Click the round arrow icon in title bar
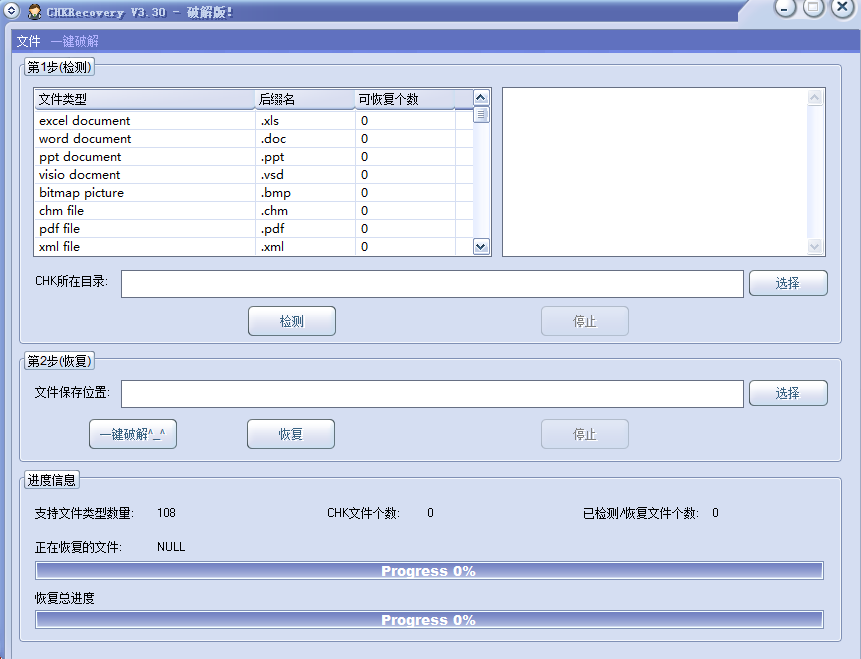The width and height of the screenshot is (861, 659). pos(10,11)
